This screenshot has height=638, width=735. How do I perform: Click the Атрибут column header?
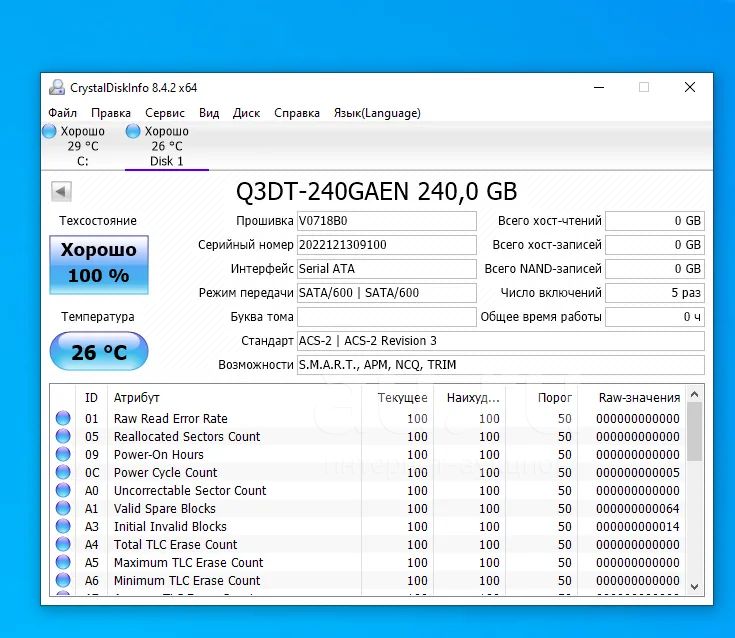click(234, 398)
